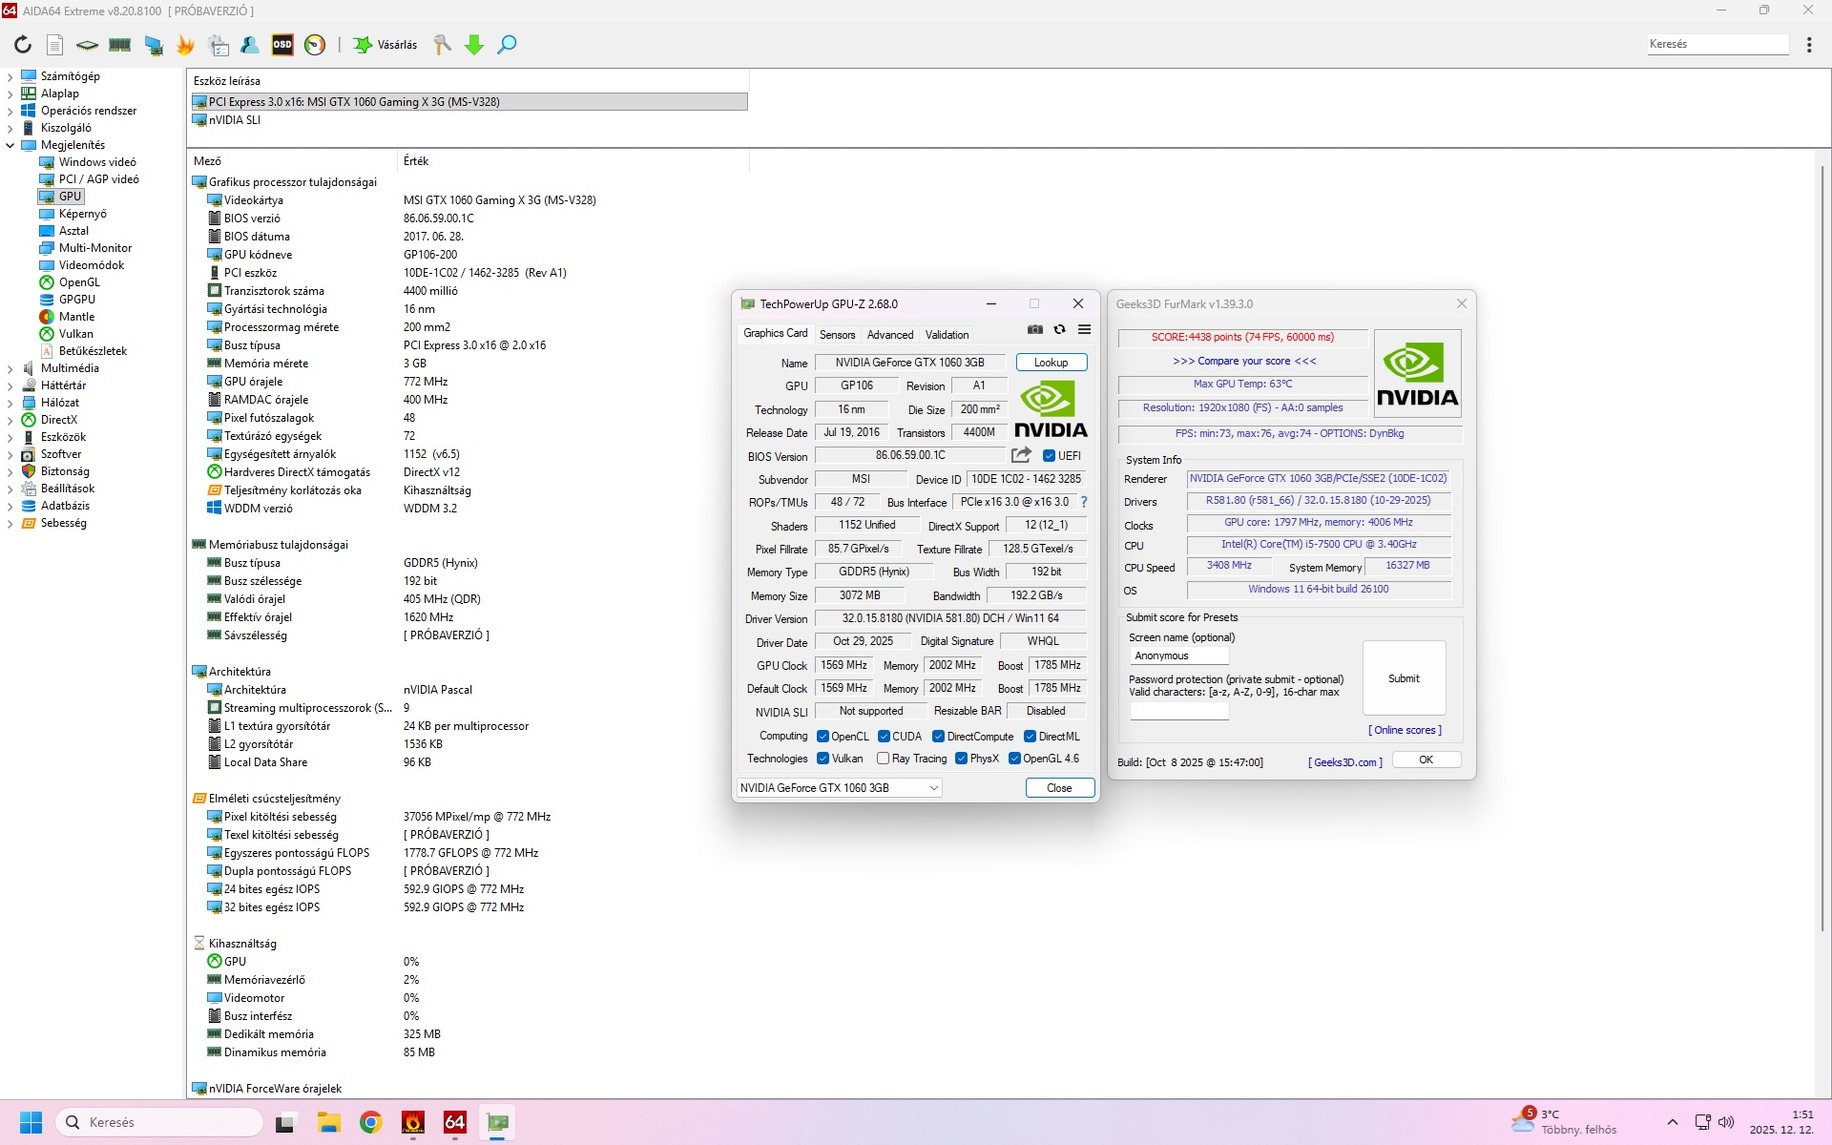This screenshot has height=1145, width=1832.
Task: Click the magnifier search icon in AIDA64 toolbar
Action: coord(507,45)
